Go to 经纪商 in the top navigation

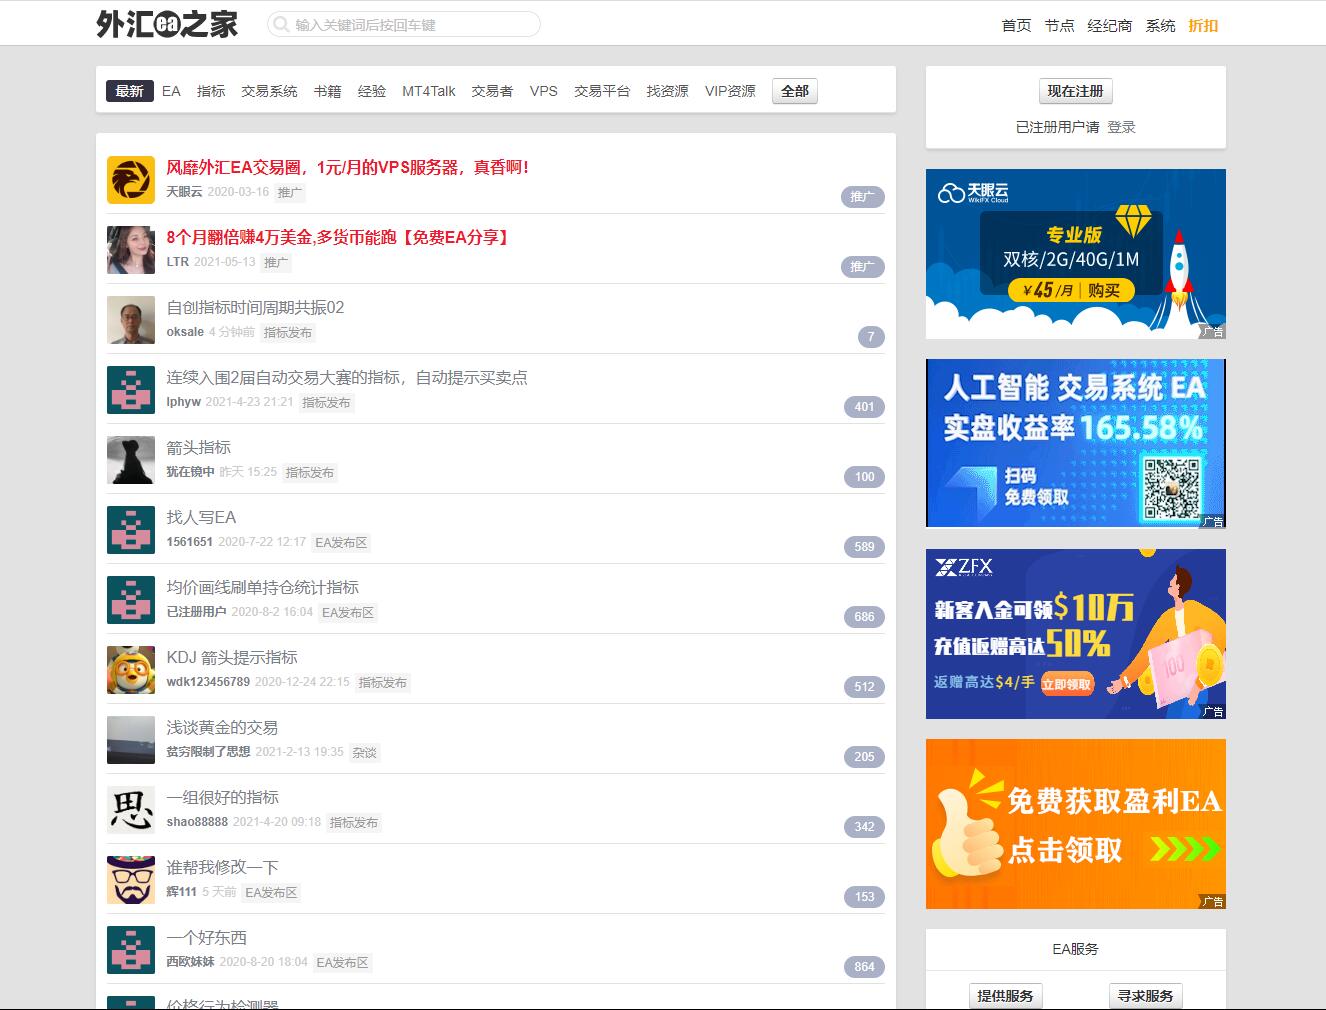tap(1109, 25)
